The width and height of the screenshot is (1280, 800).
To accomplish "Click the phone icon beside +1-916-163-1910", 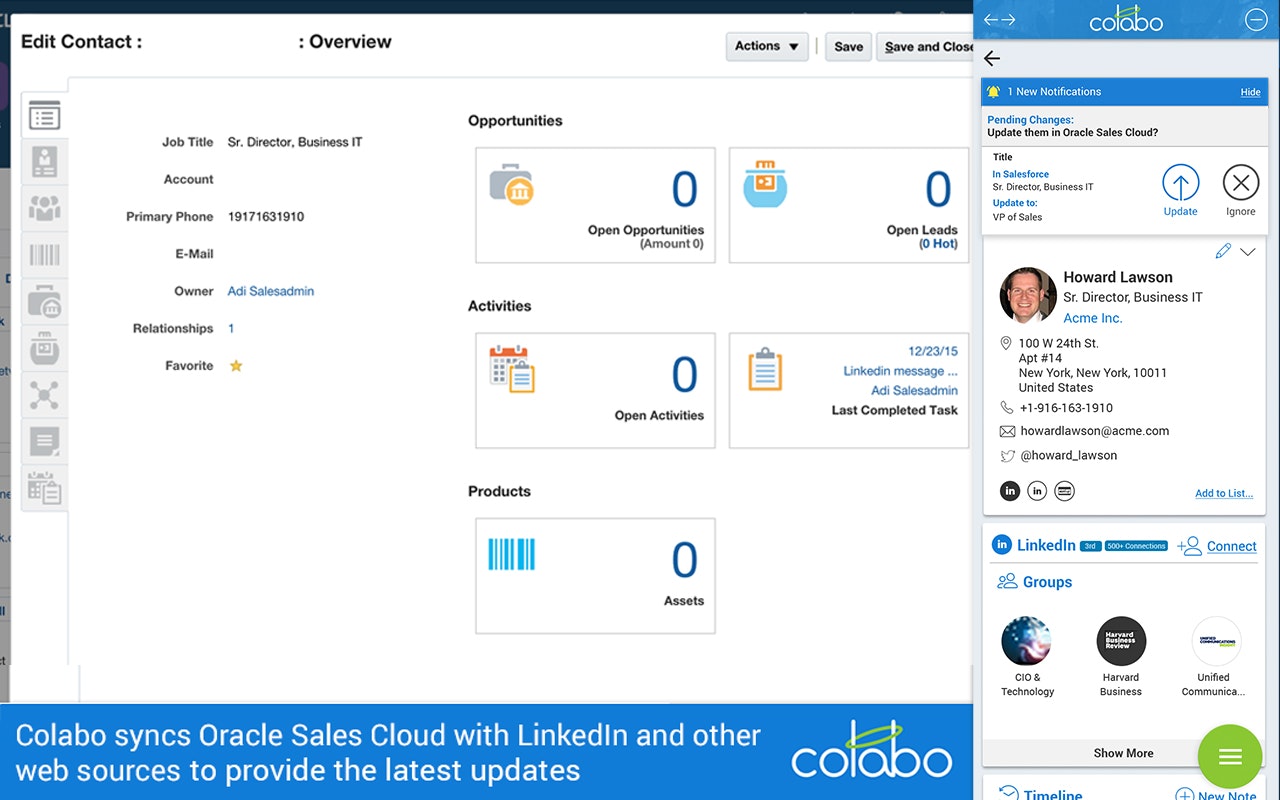I will point(1007,408).
